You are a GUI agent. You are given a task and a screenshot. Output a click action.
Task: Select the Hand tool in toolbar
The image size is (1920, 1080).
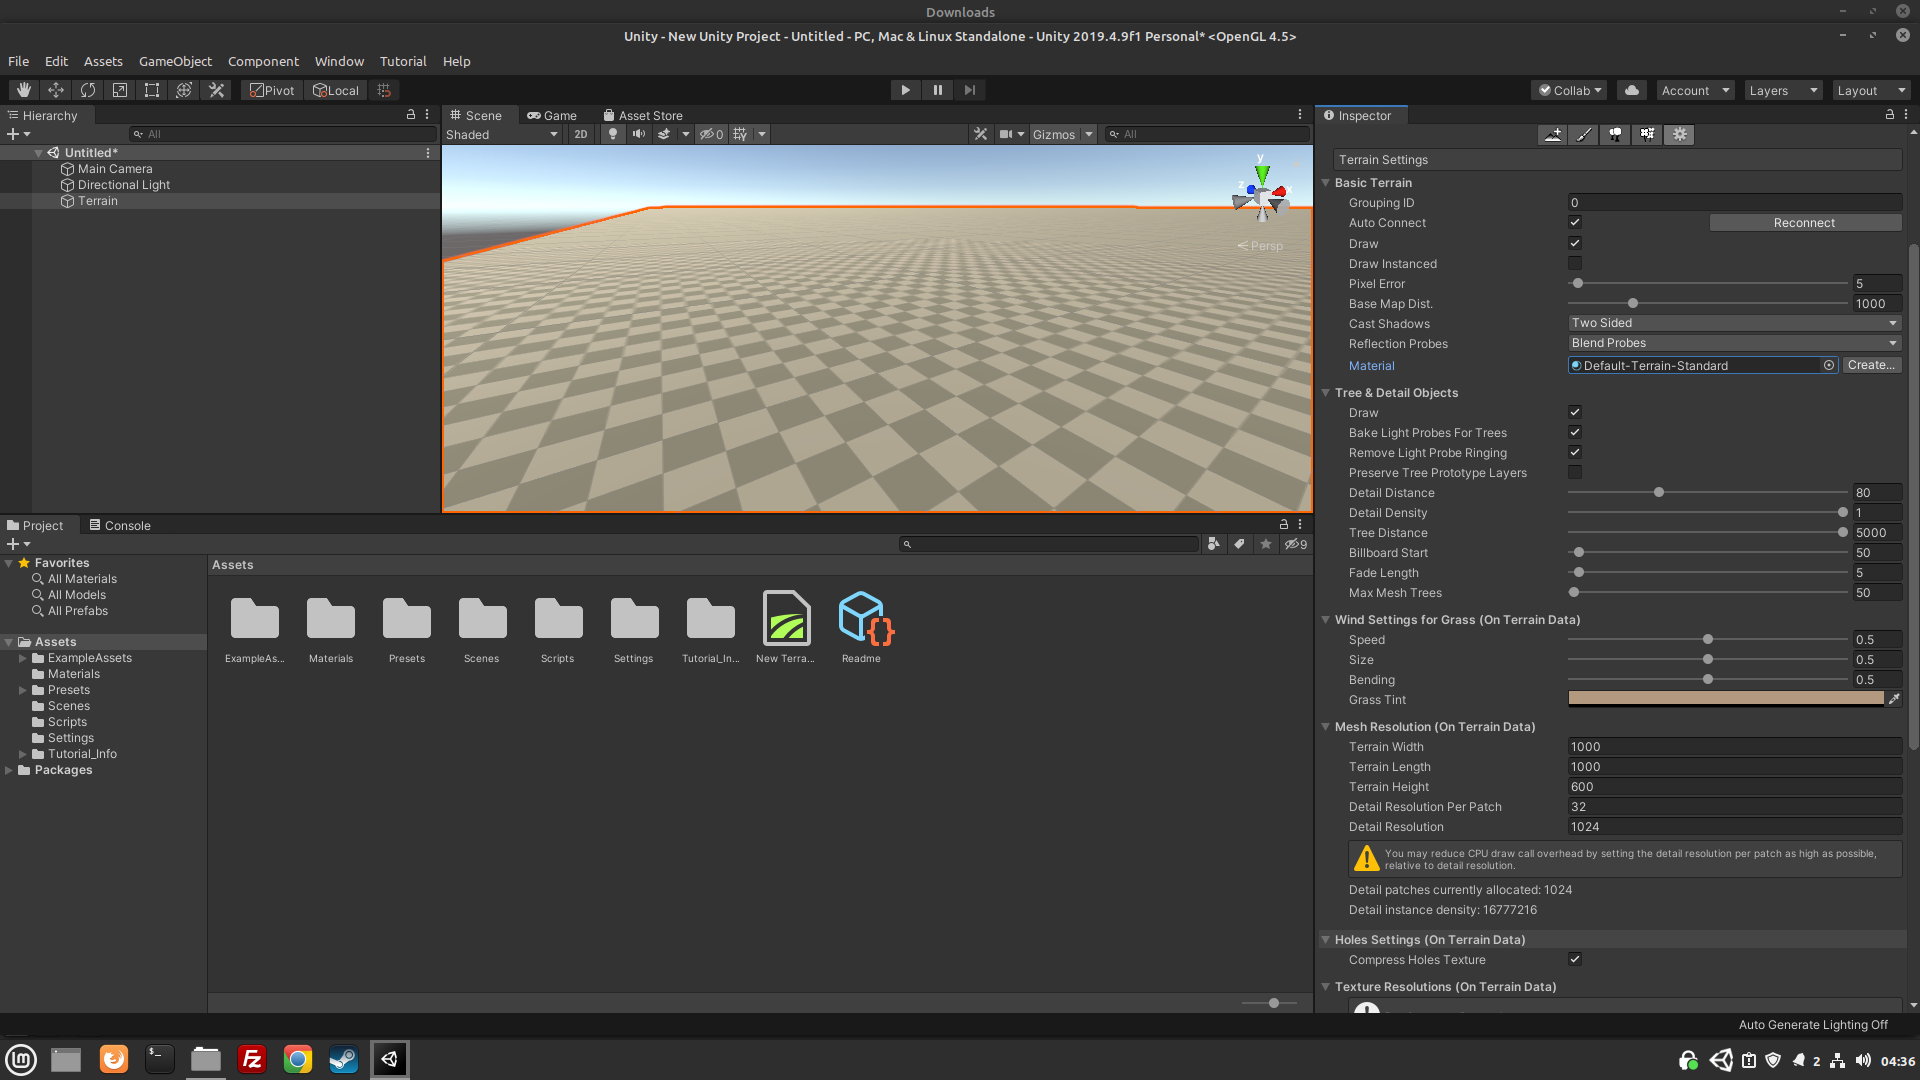[x=24, y=90]
